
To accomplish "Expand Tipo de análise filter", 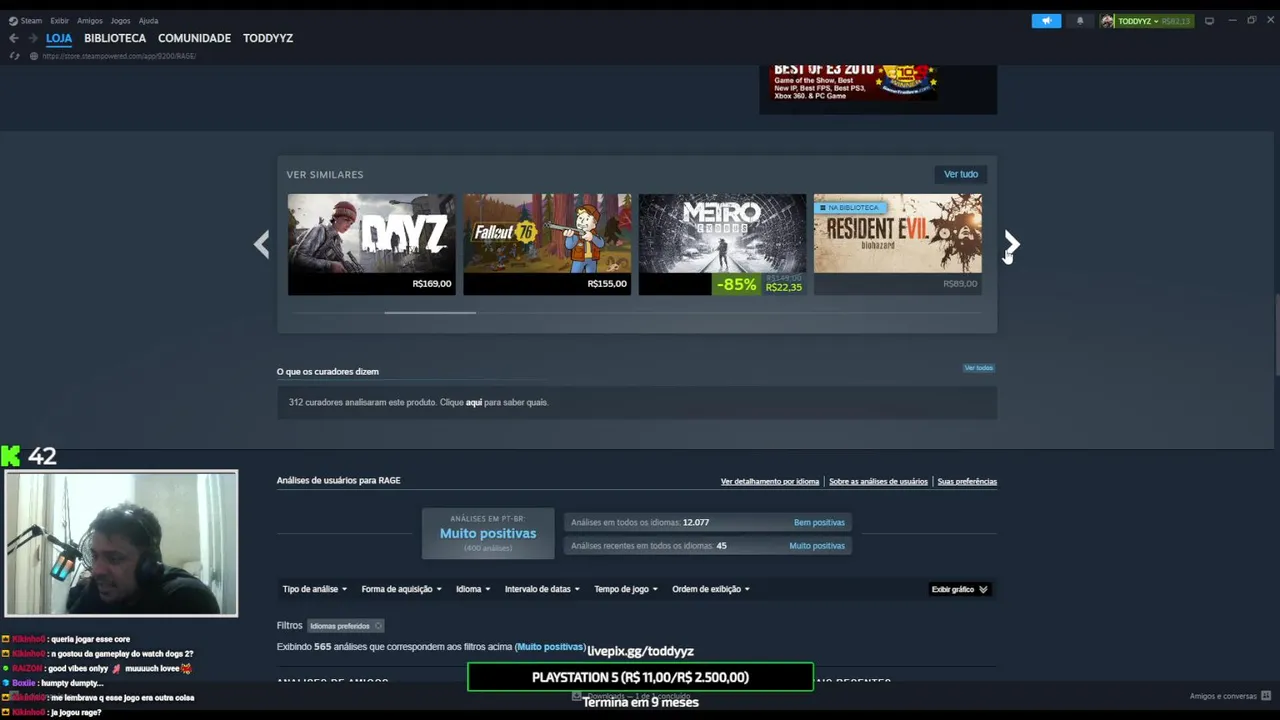I will click(x=314, y=589).
